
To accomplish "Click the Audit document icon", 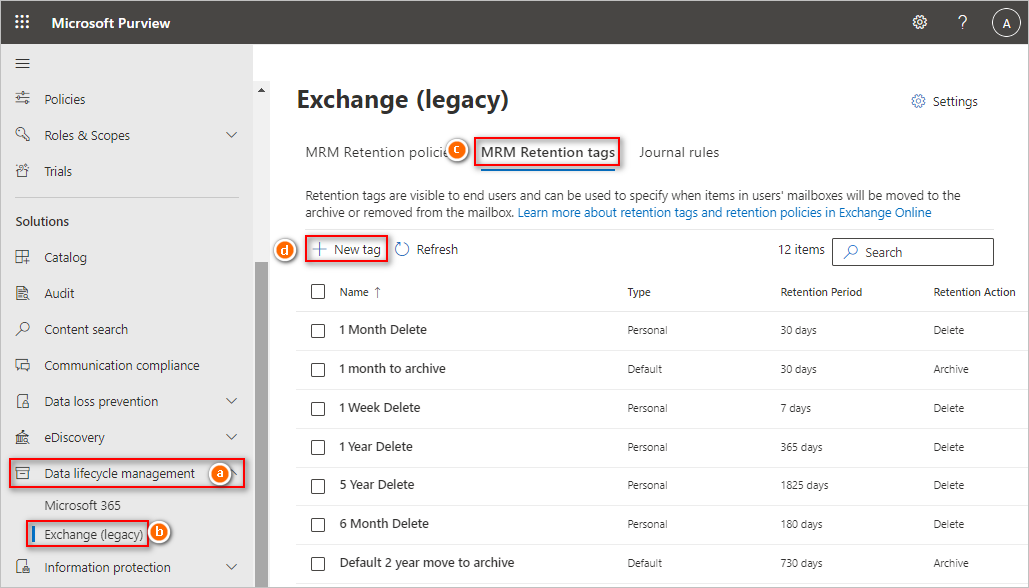I will (23, 293).
